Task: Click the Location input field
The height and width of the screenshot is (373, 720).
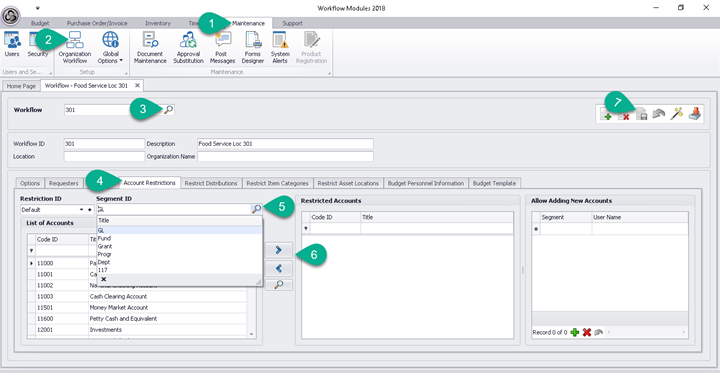Action: click(x=104, y=156)
